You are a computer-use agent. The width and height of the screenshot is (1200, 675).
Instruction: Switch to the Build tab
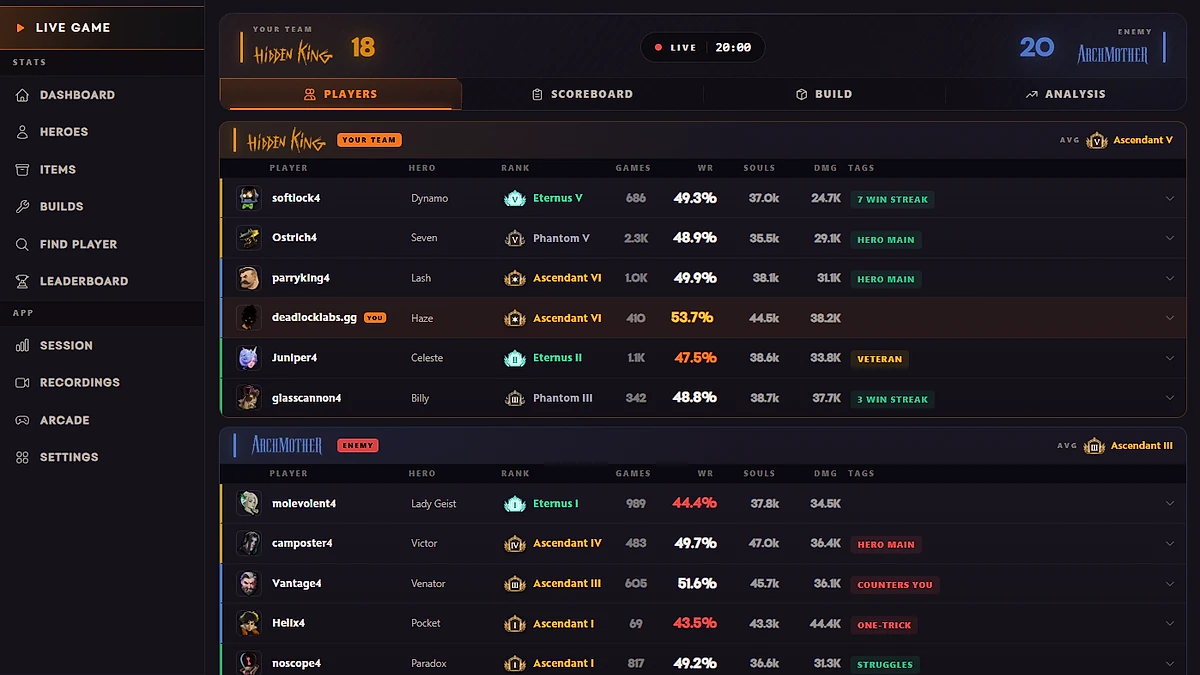pos(824,94)
